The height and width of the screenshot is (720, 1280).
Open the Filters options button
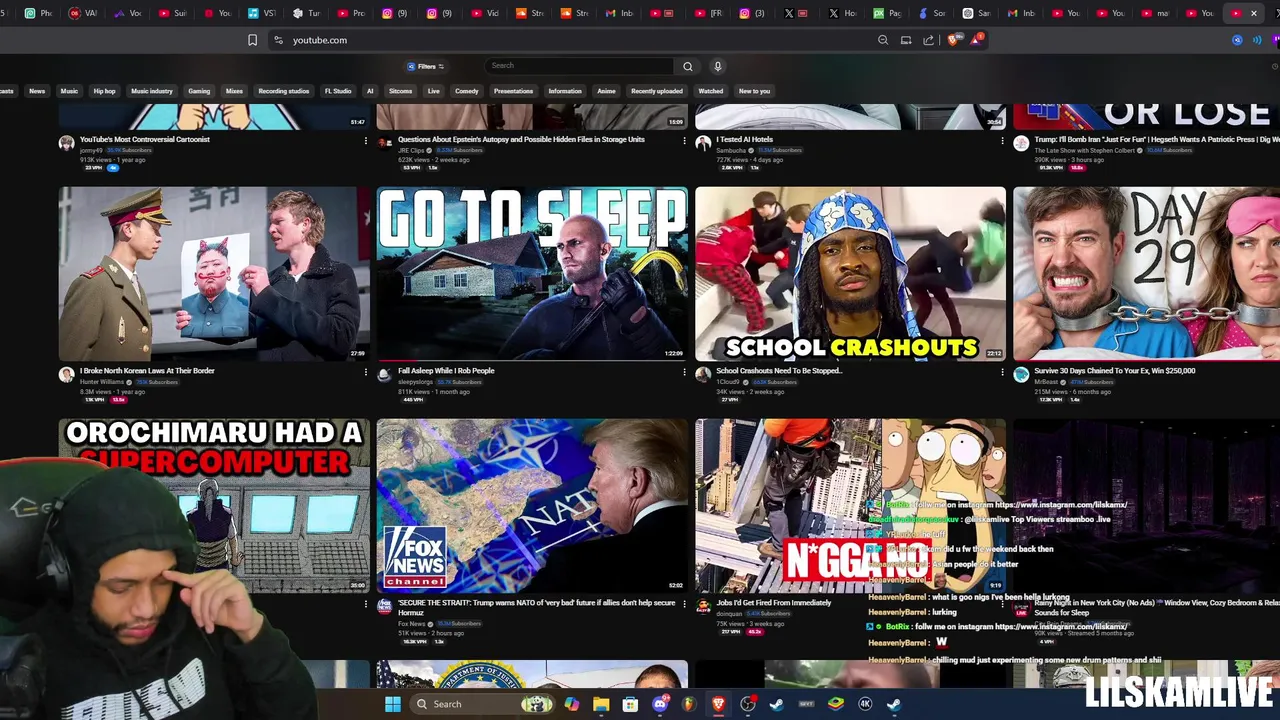click(426, 66)
